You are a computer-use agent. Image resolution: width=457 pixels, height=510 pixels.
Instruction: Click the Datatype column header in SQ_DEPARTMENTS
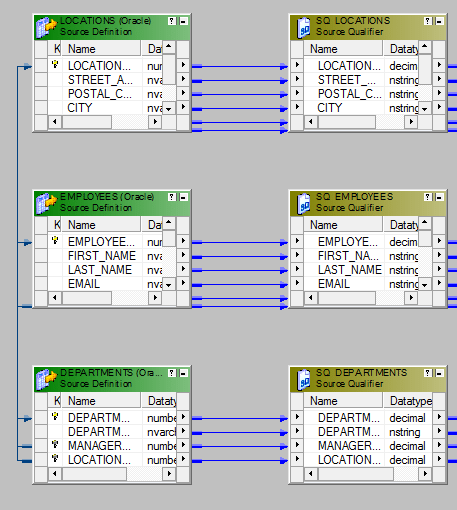pos(408,401)
